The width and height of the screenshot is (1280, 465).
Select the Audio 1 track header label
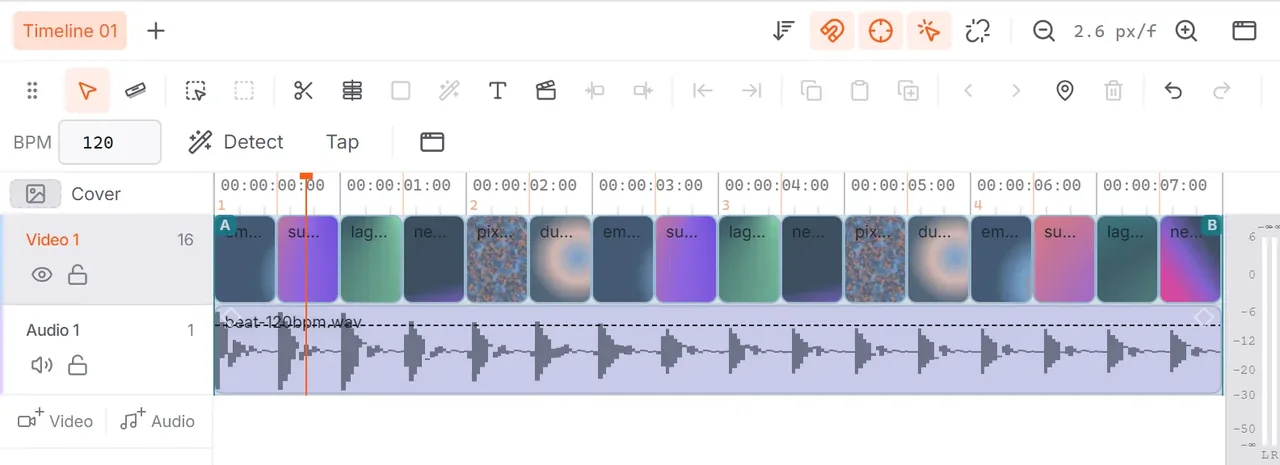pyautogui.click(x=53, y=330)
